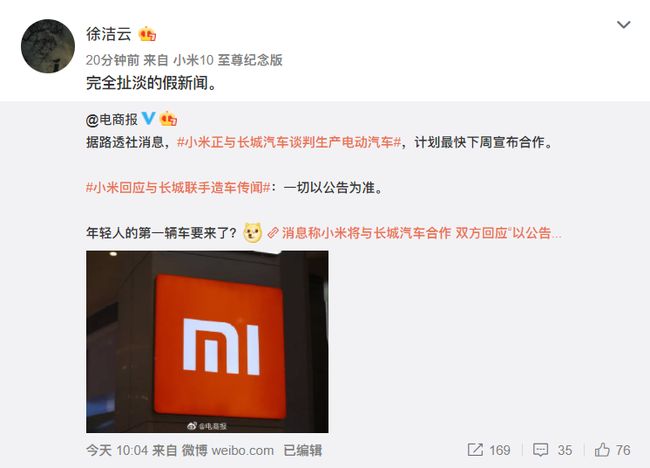Click the 今天 10:04 timestamp
650x468 pixels.
(117, 450)
